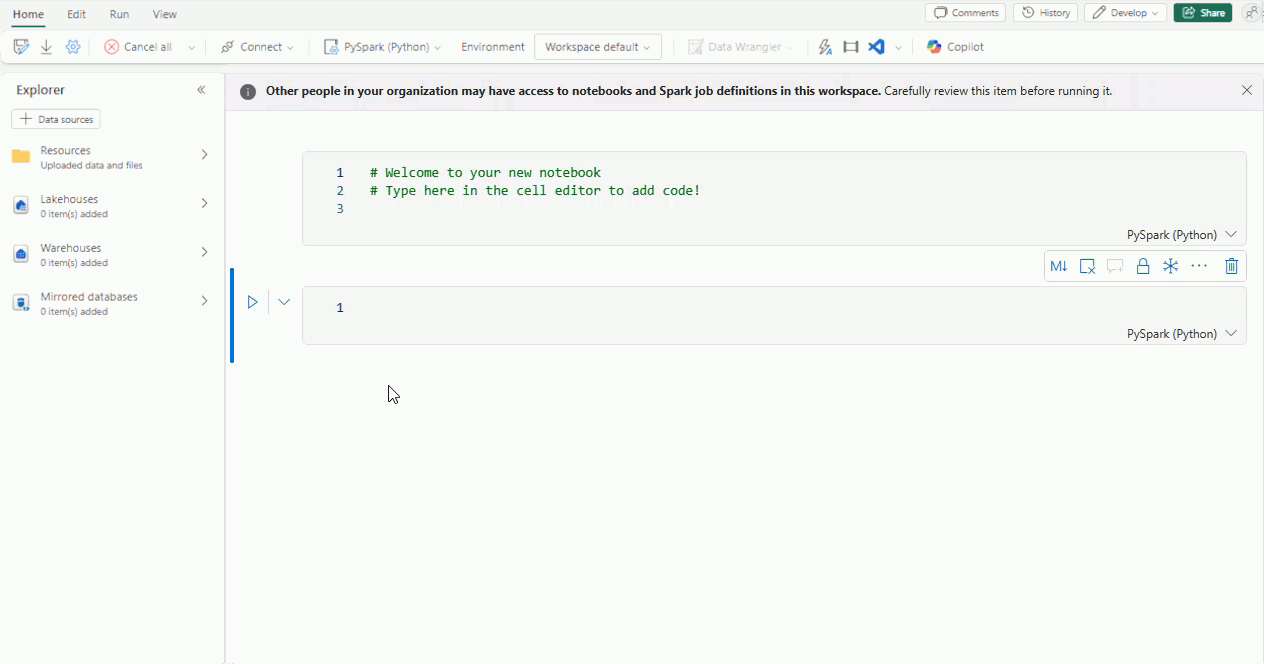Open Data Wrangler
This screenshot has width=1264, height=664.
tap(739, 46)
